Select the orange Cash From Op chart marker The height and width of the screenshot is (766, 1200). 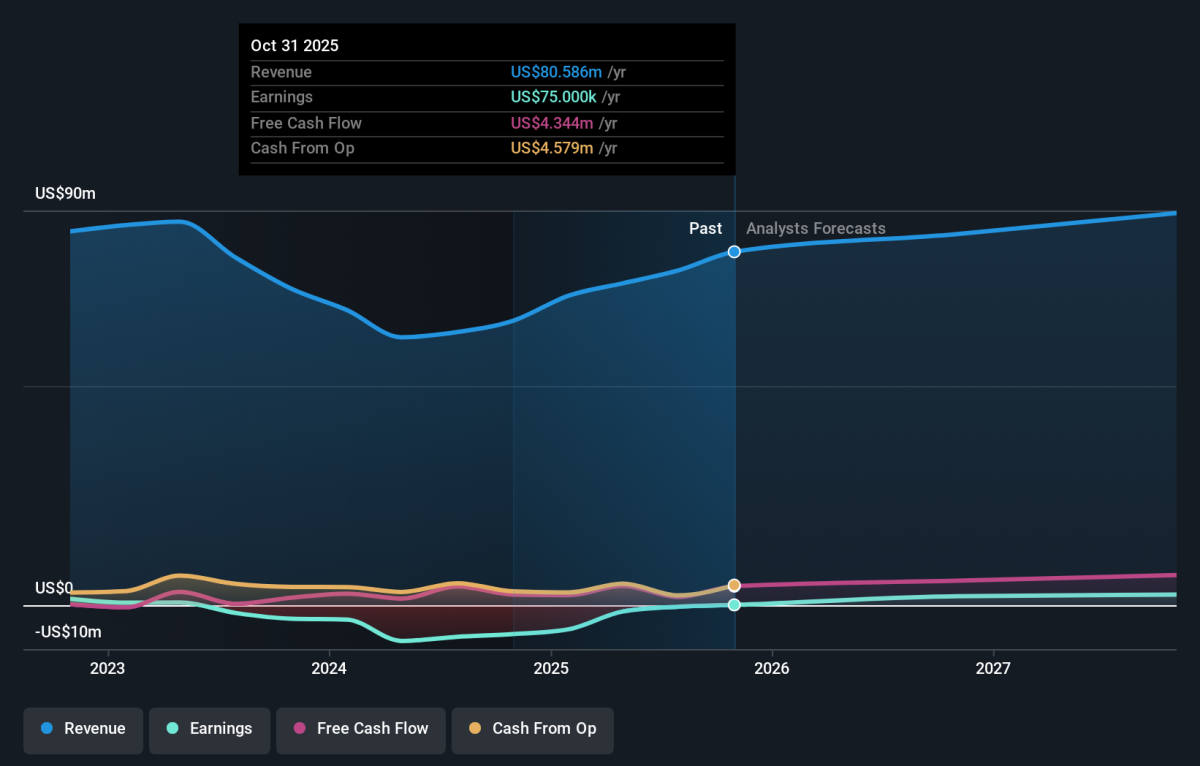coord(734,585)
